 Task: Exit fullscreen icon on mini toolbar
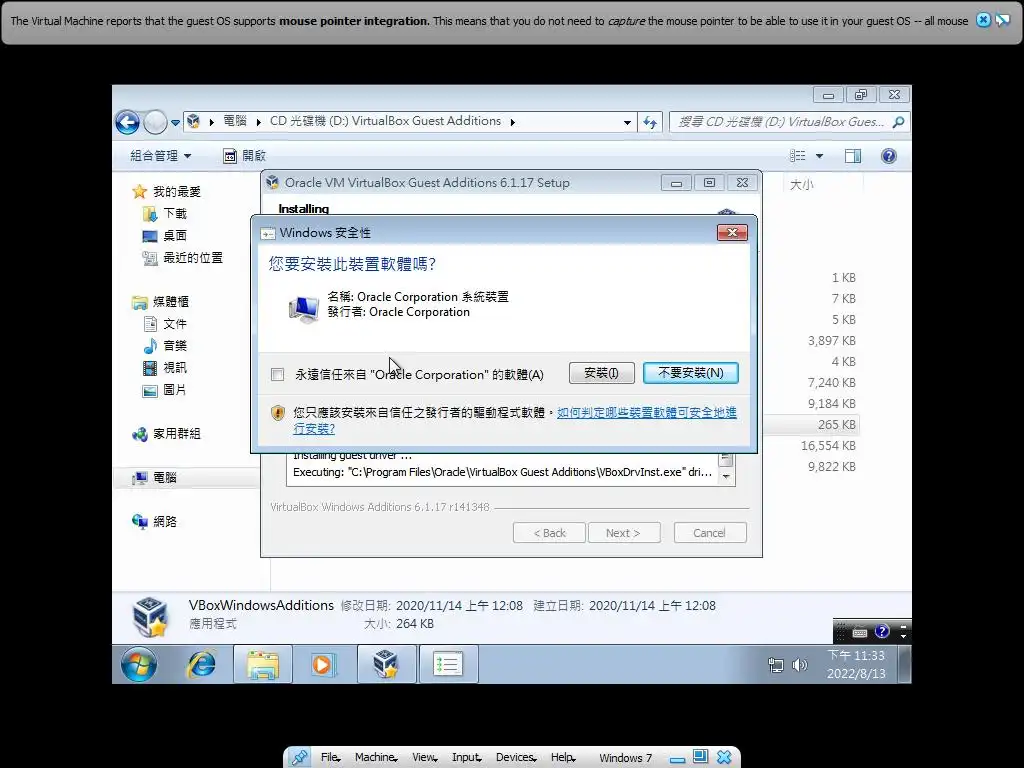click(x=700, y=757)
